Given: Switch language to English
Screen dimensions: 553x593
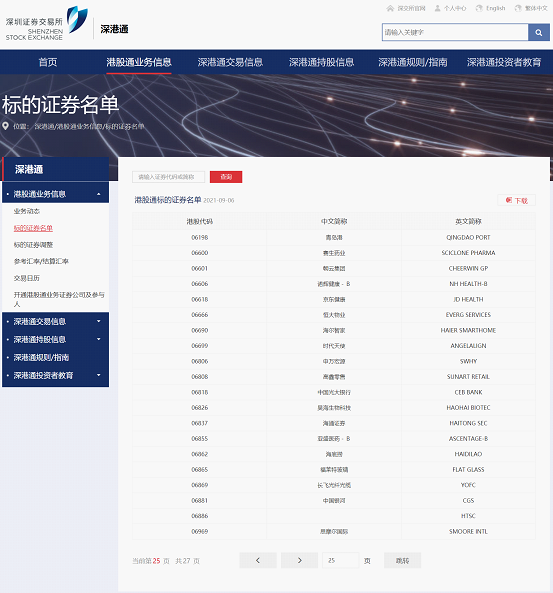Looking at the screenshot, I should point(490,8).
